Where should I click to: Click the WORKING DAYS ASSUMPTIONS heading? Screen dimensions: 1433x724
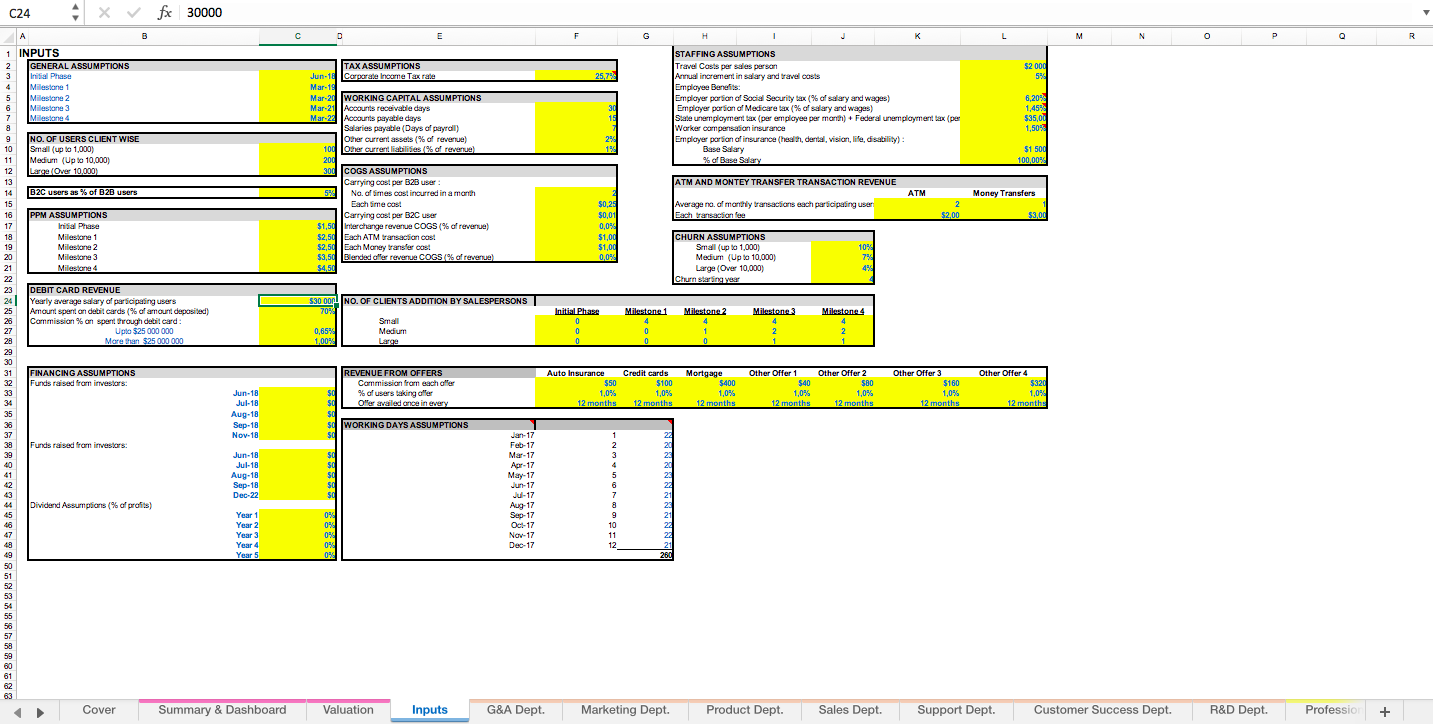point(406,425)
